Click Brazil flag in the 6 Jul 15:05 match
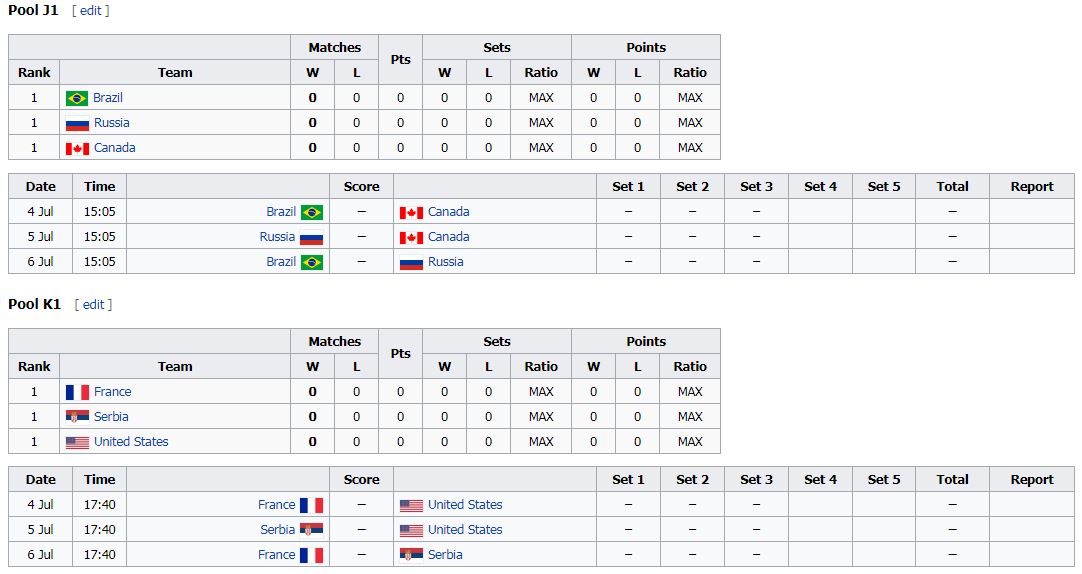This screenshot has height=574, width=1082. (312, 262)
